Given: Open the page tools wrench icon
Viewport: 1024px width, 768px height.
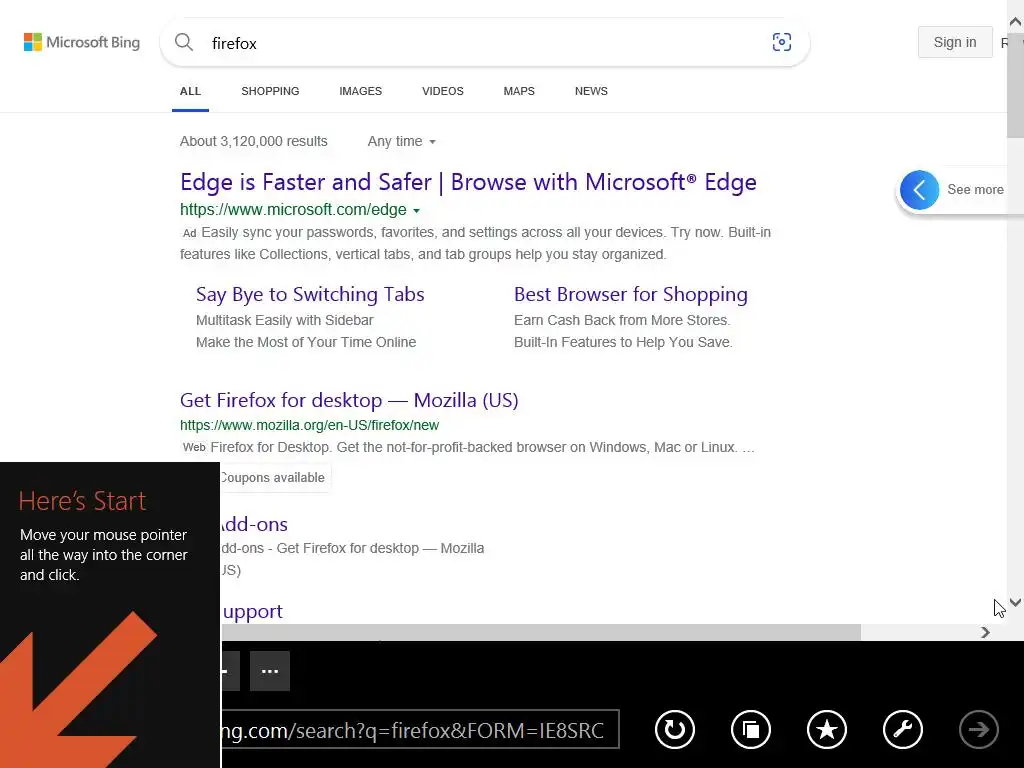Looking at the screenshot, I should pyautogui.click(x=903, y=730).
